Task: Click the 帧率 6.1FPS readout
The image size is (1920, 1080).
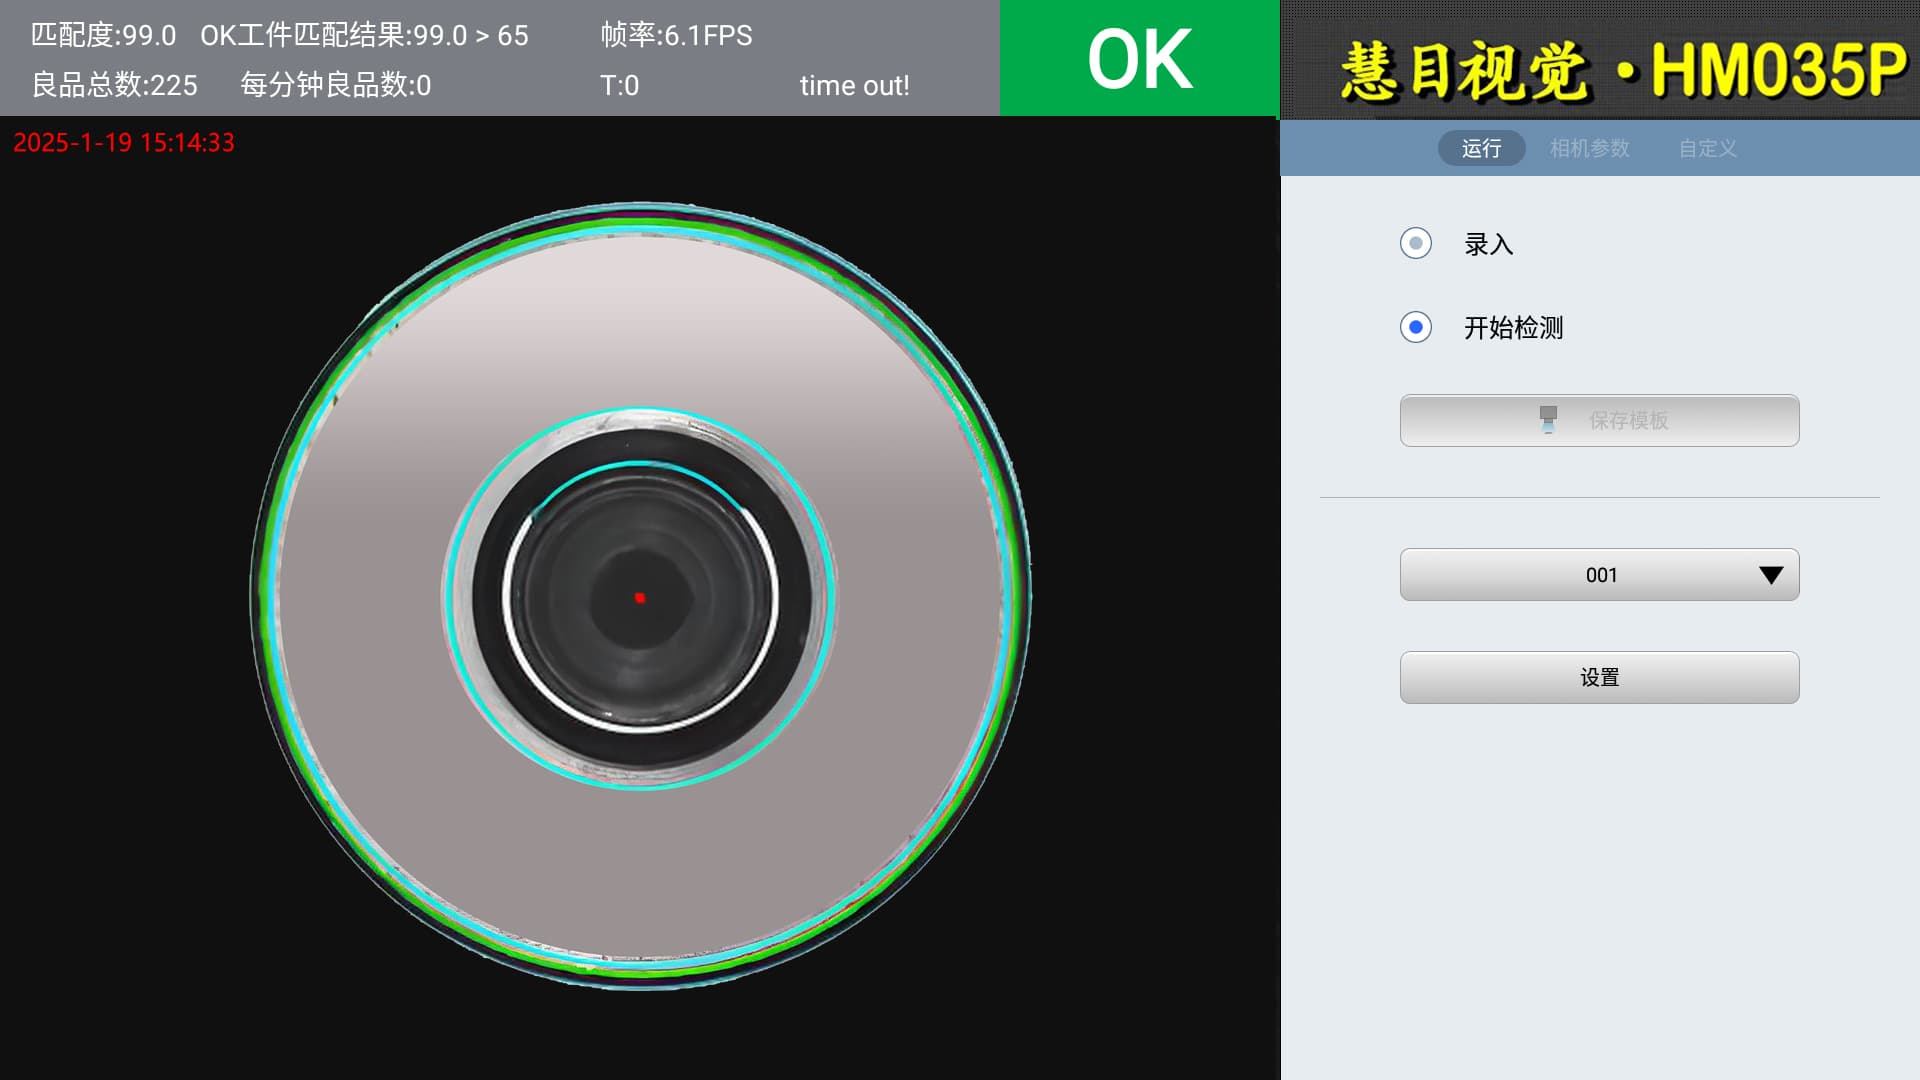Action: pos(676,36)
